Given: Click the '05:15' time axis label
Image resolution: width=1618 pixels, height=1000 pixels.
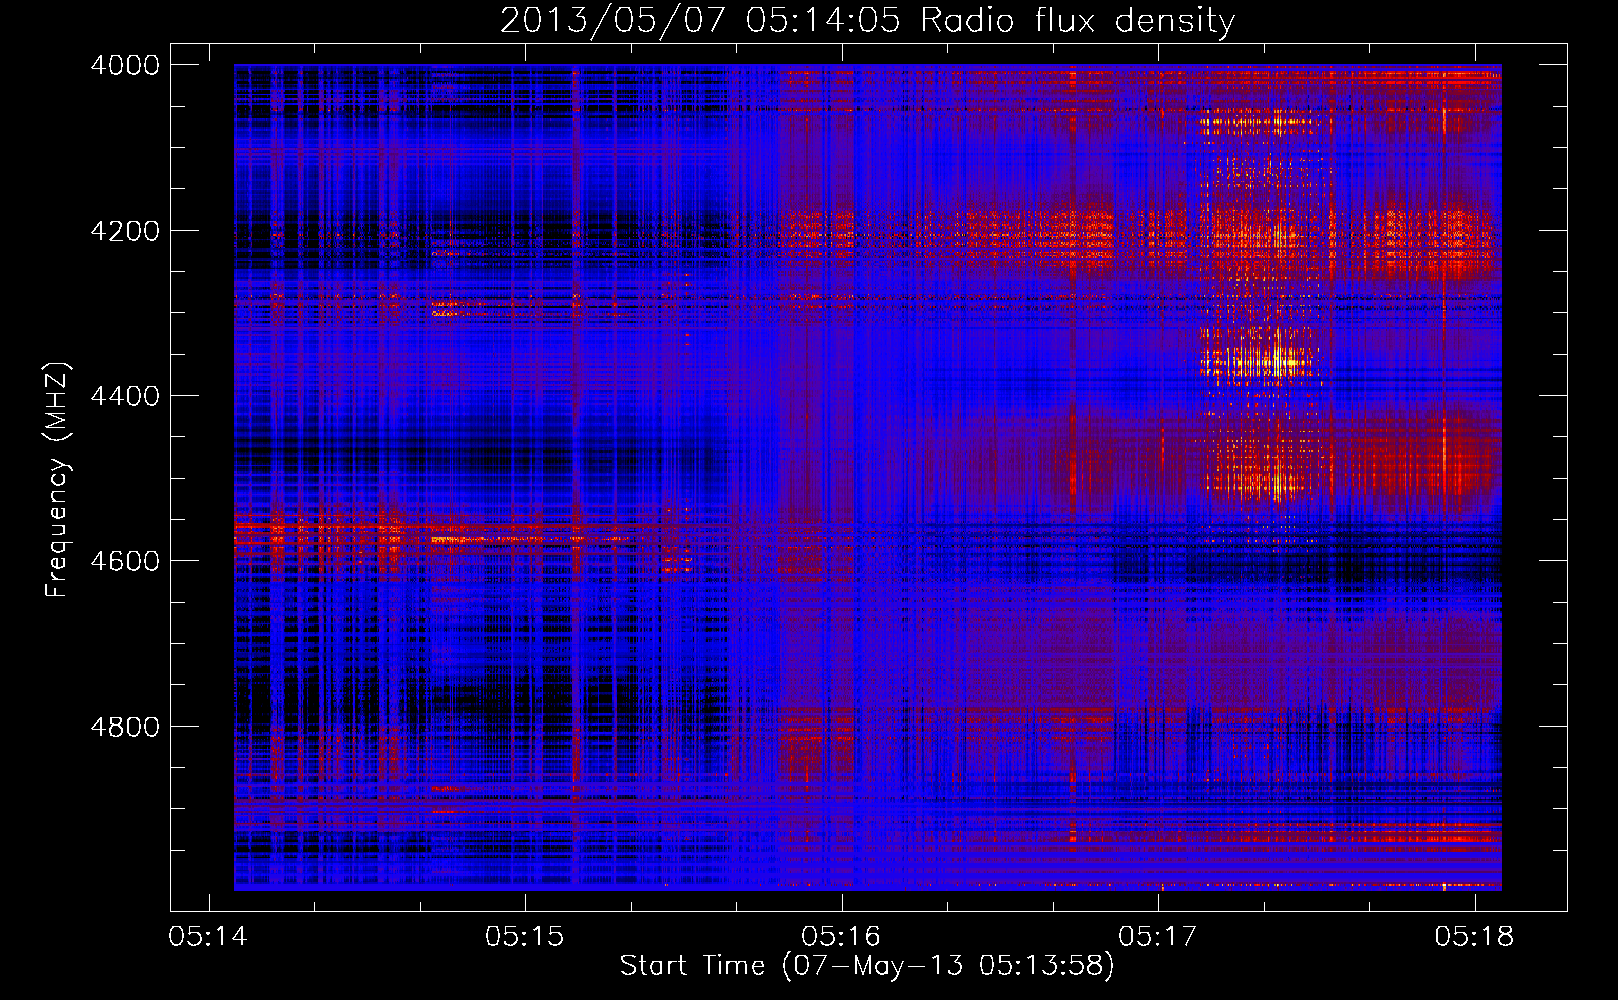Looking at the screenshot, I should pyautogui.click(x=525, y=937).
